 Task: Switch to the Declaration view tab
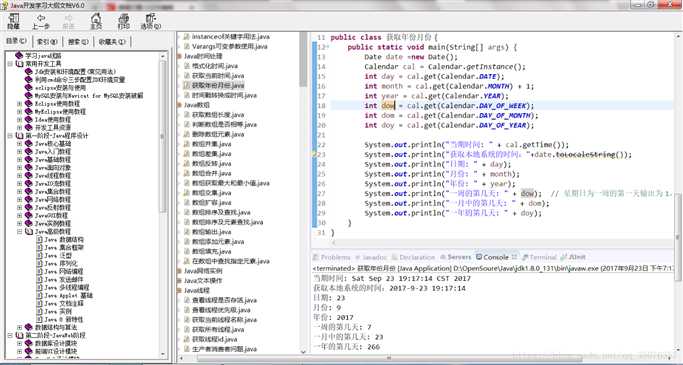[414, 257]
